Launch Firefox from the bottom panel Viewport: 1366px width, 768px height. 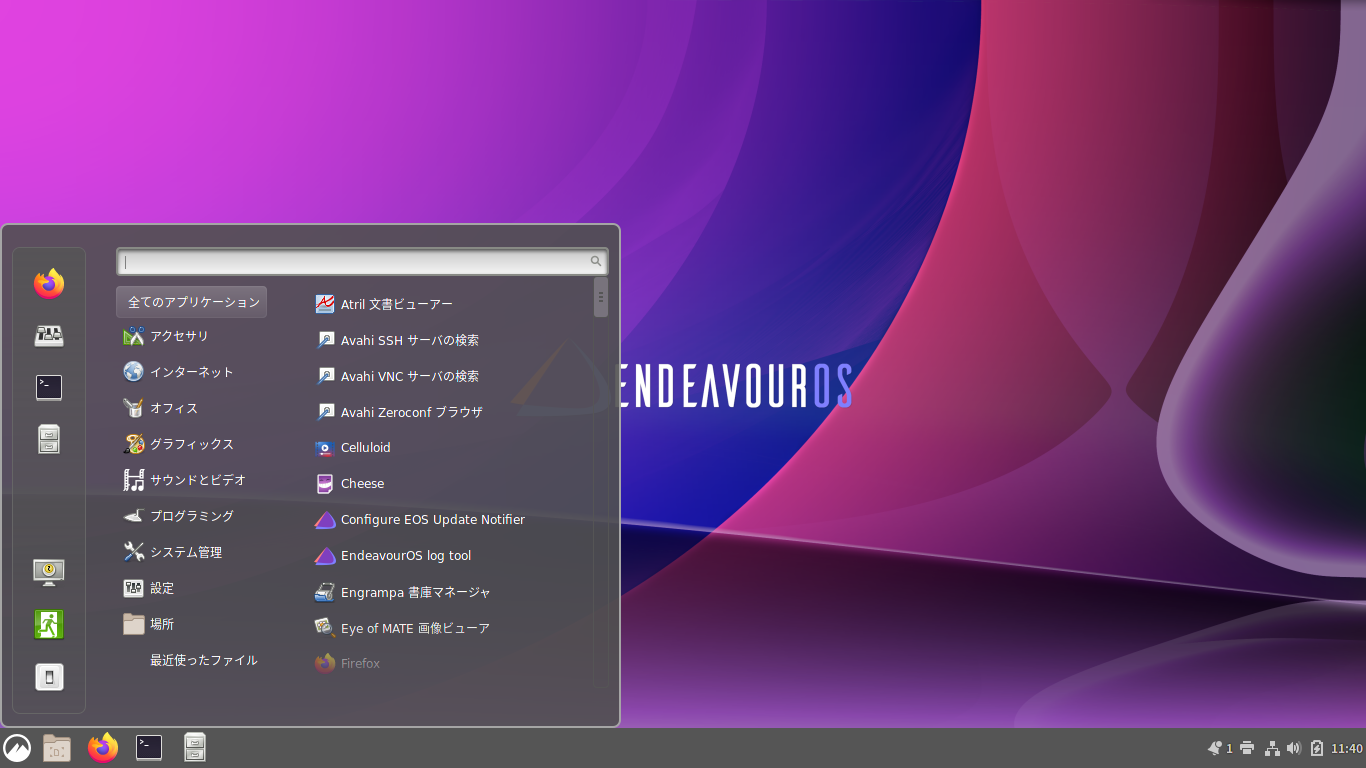click(102, 748)
